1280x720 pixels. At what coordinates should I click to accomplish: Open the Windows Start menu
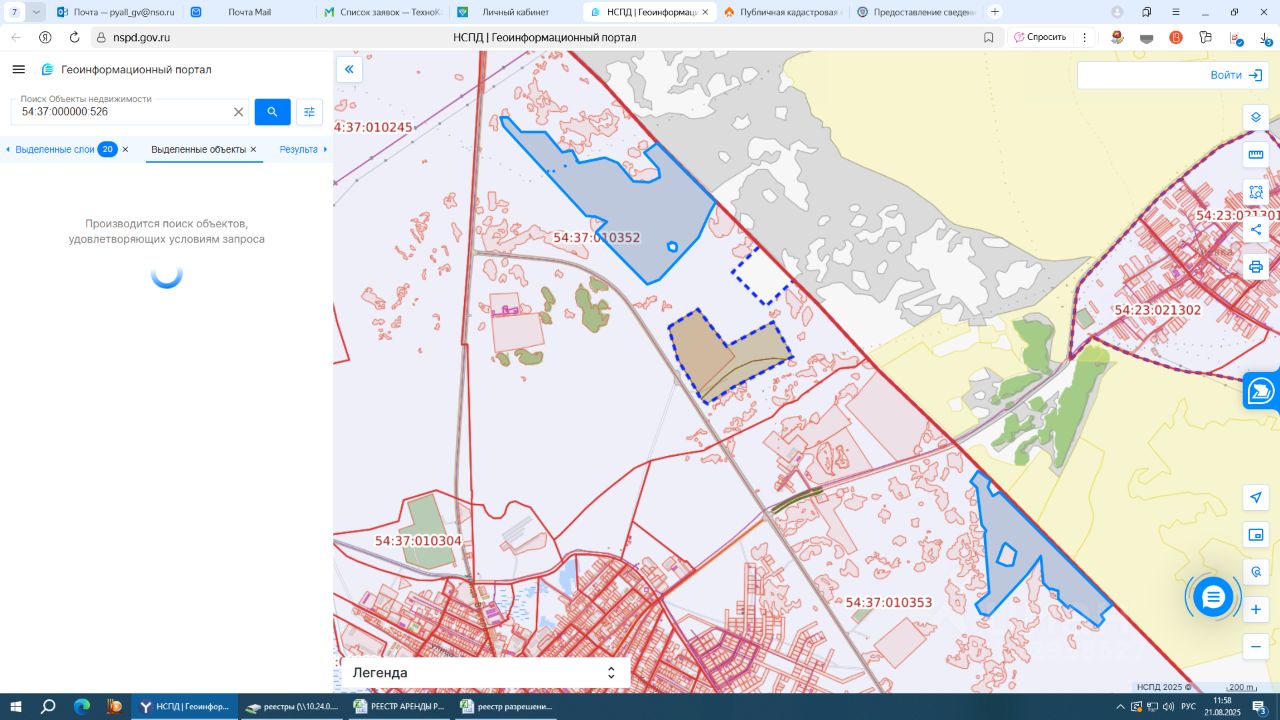(16, 707)
